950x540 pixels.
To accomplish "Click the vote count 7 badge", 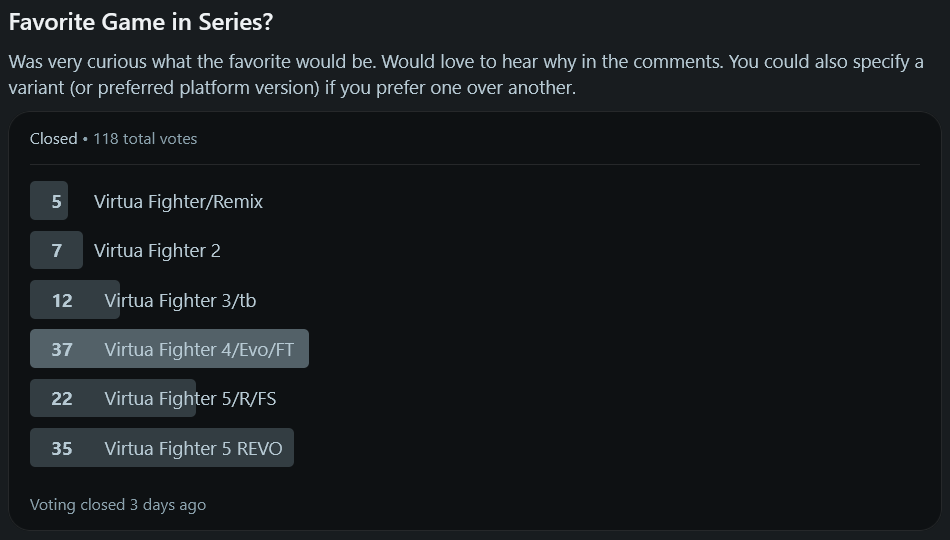I will tap(56, 250).
